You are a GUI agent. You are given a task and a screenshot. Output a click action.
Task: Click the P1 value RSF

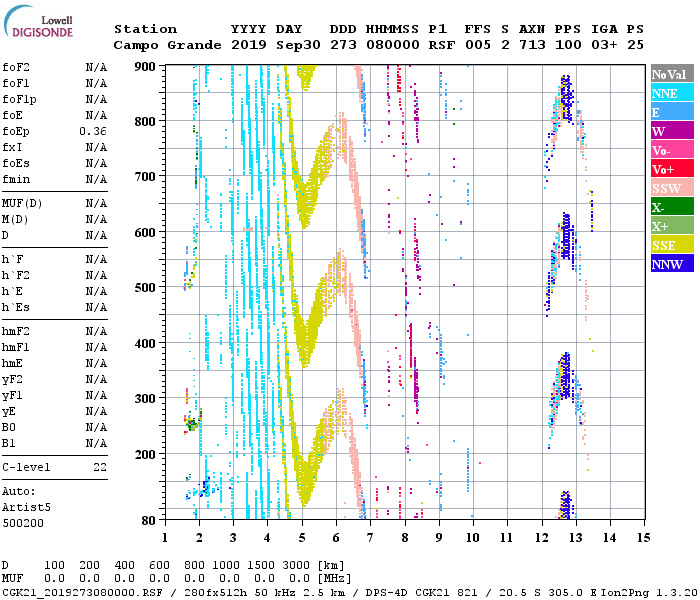tap(442, 45)
